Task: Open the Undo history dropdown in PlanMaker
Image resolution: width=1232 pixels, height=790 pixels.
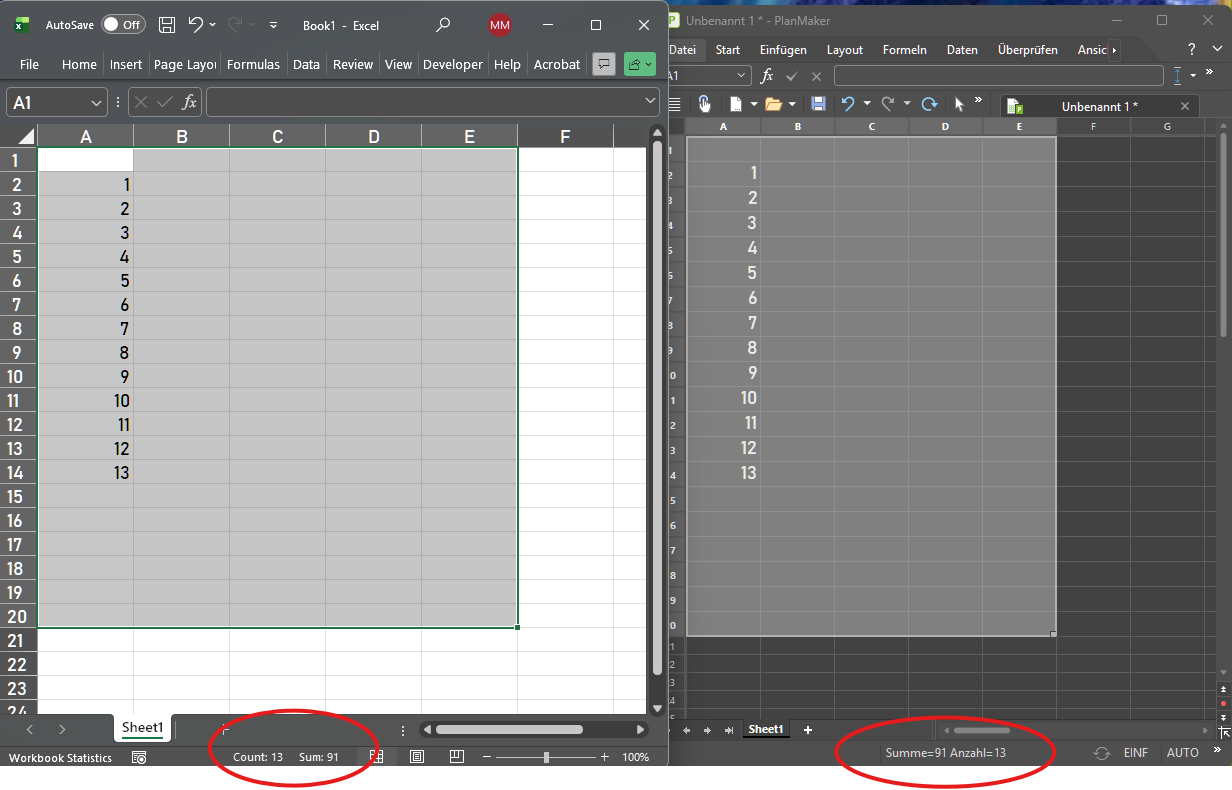Action: (867, 103)
